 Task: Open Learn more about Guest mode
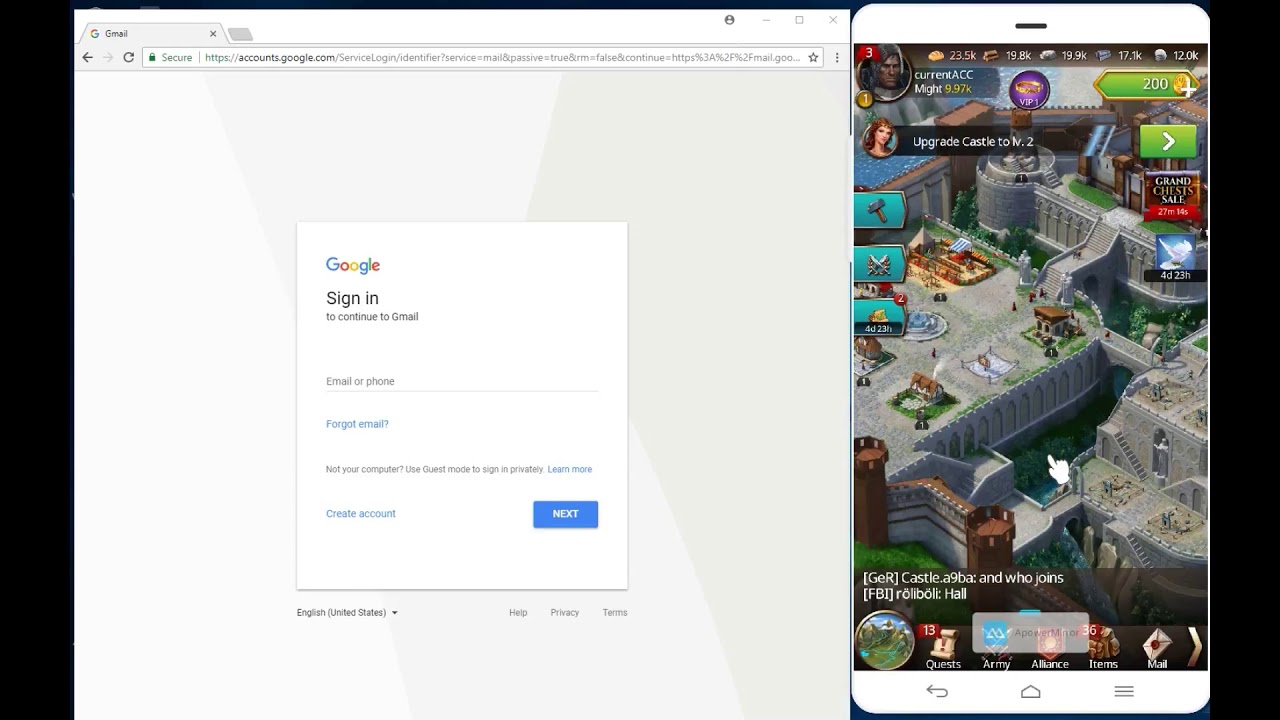pos(569,469)
